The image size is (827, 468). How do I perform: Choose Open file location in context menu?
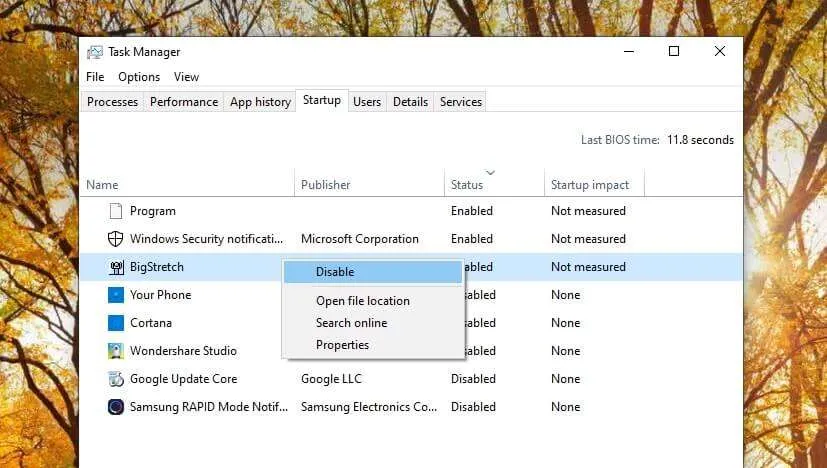[x=373, y=301]
